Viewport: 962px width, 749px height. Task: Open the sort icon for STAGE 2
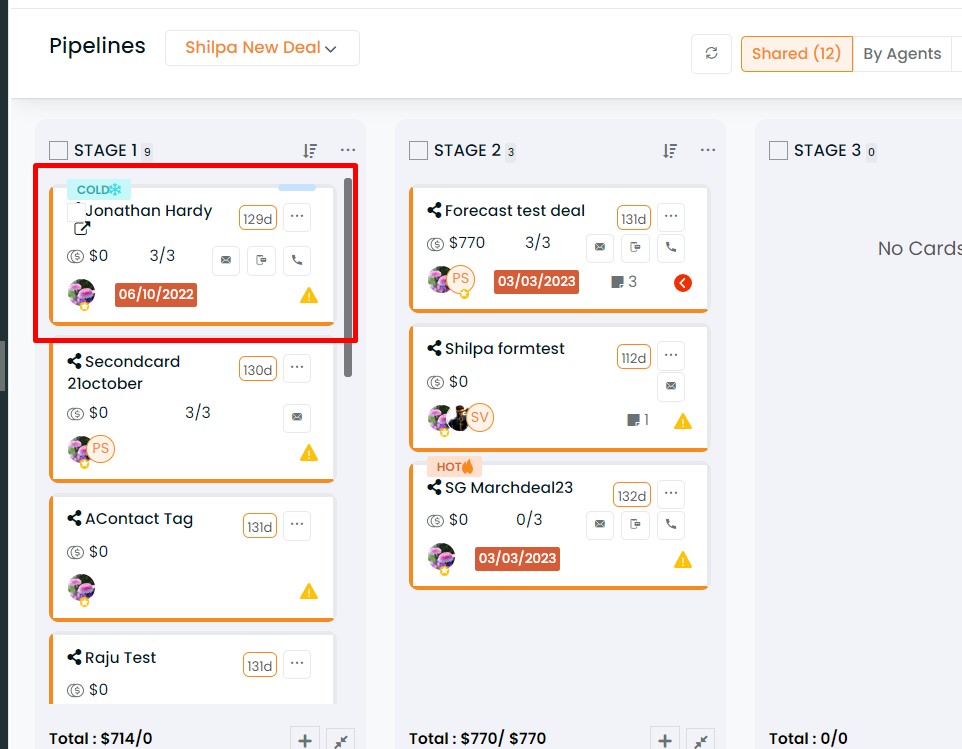tap(670, 150)
